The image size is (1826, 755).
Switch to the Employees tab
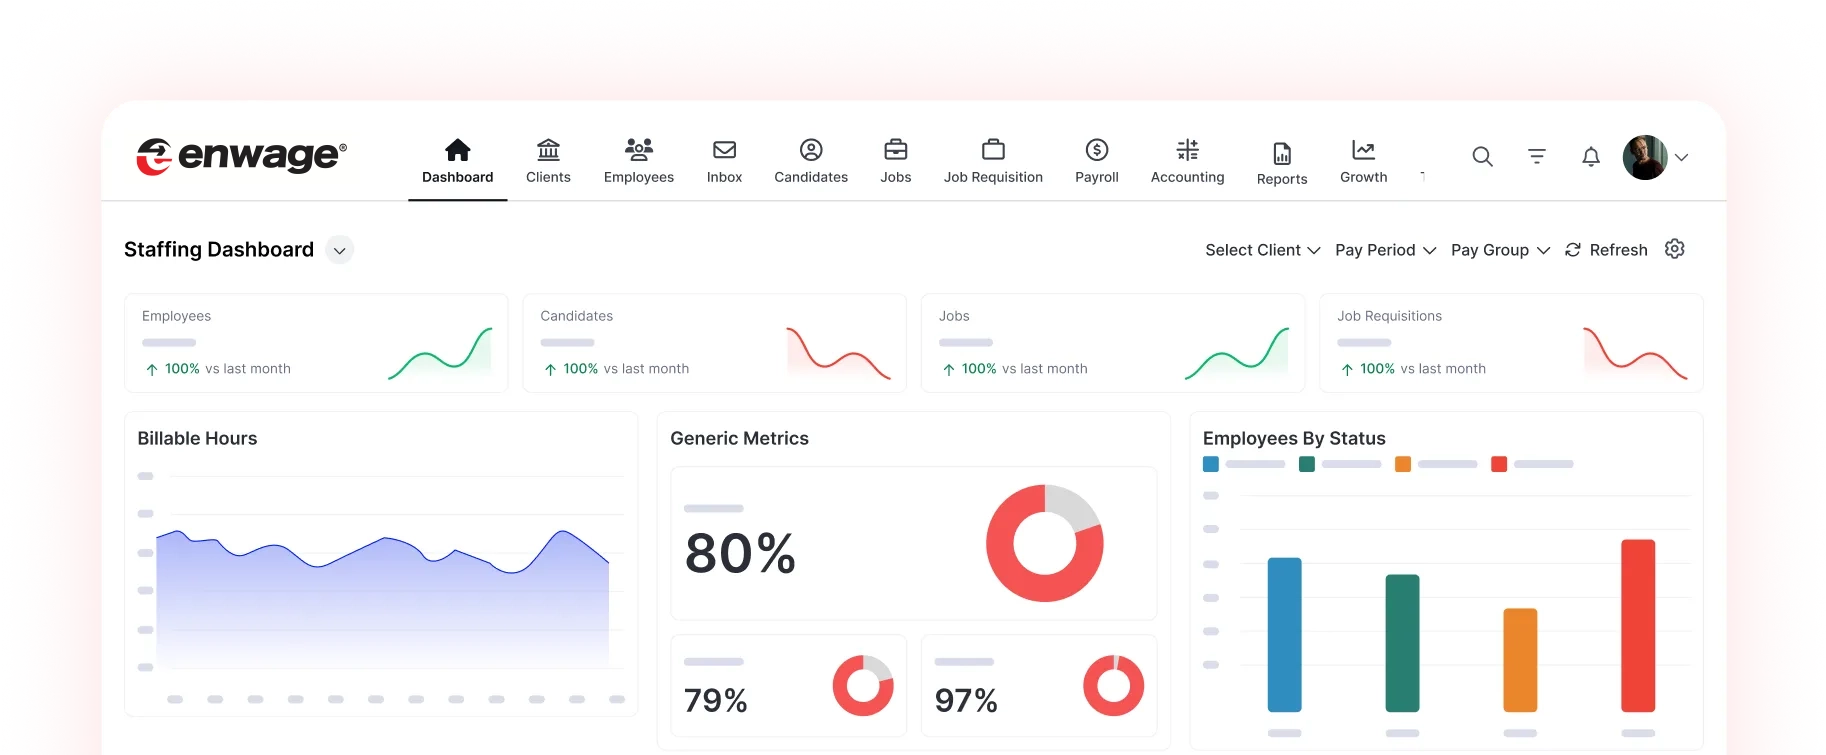638,161
